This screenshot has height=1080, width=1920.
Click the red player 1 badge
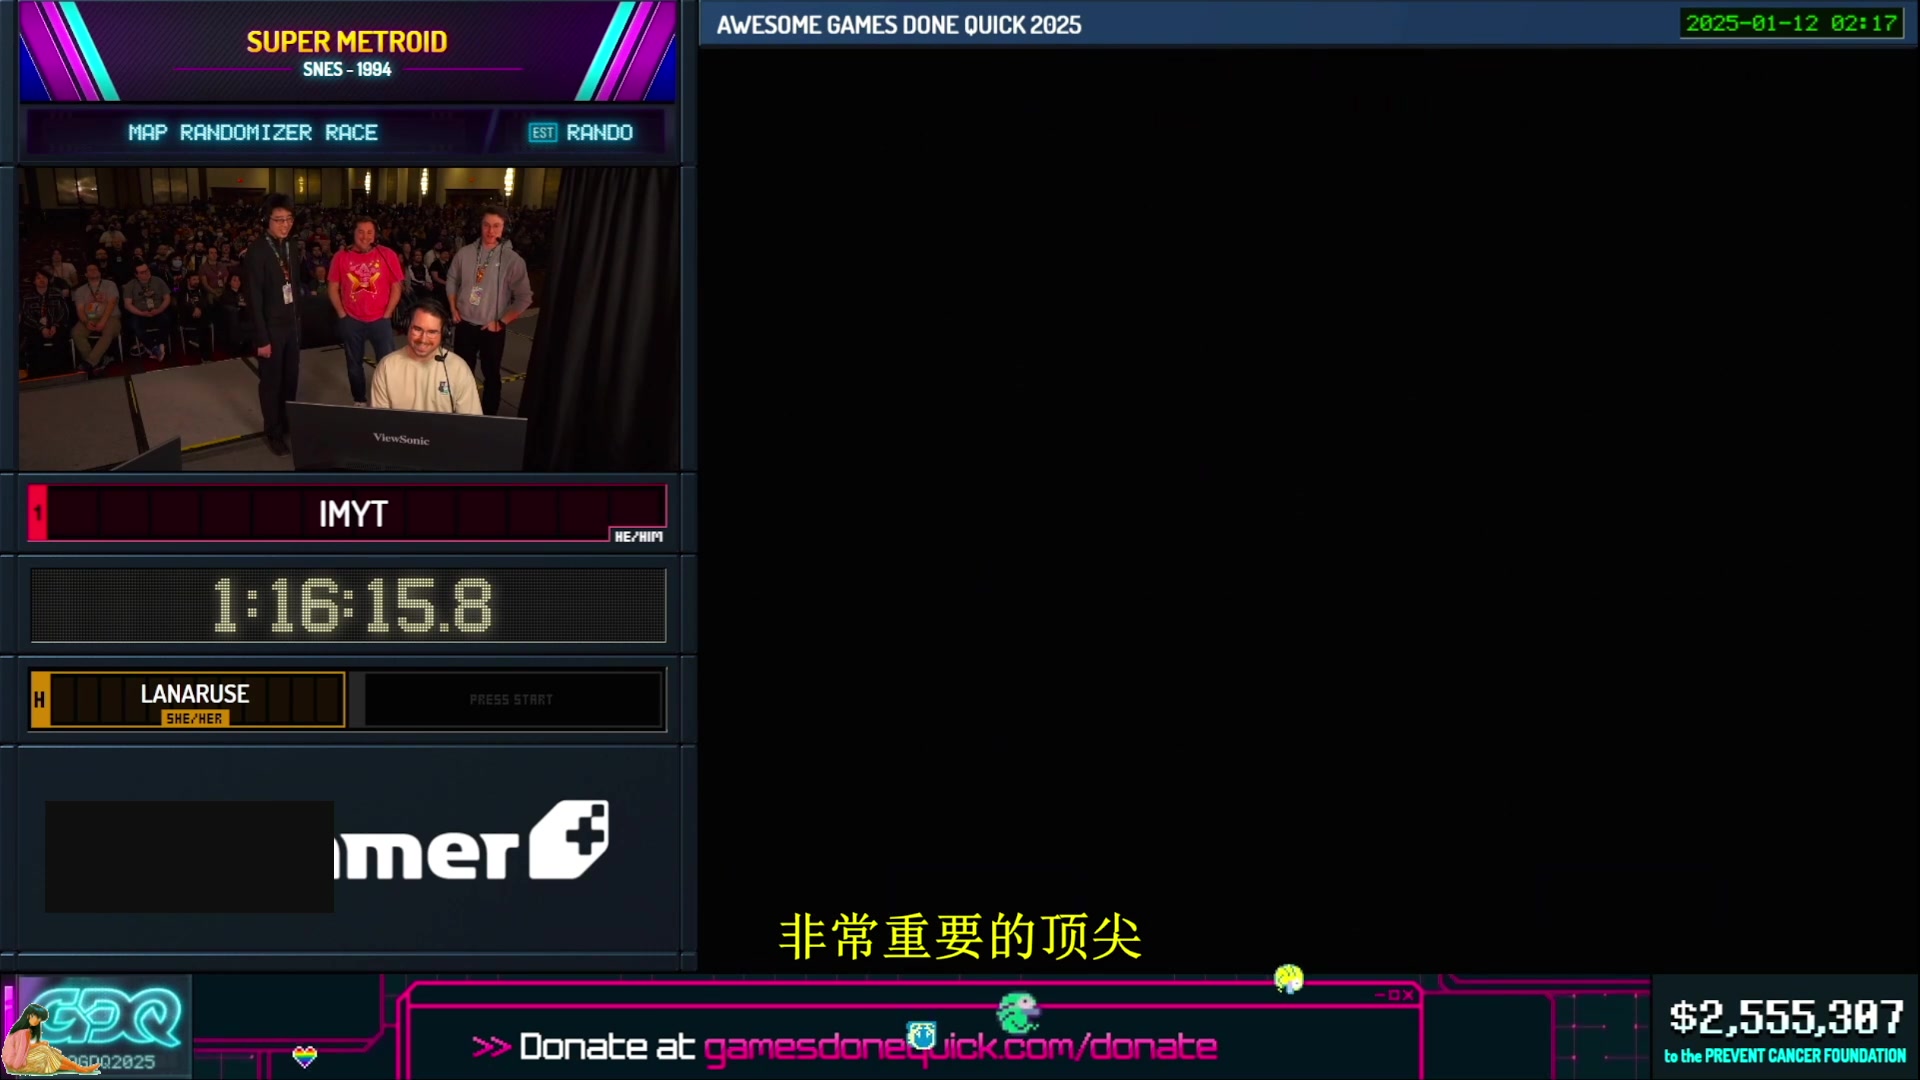coord(37,514)
